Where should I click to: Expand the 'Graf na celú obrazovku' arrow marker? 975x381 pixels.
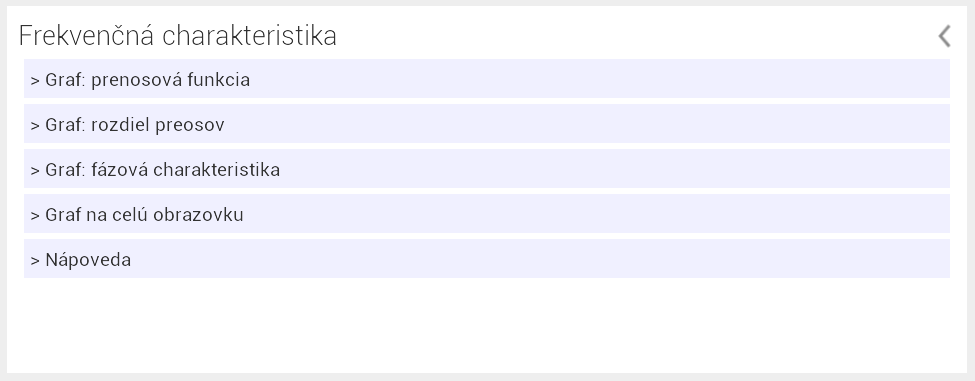coord(35,216)
